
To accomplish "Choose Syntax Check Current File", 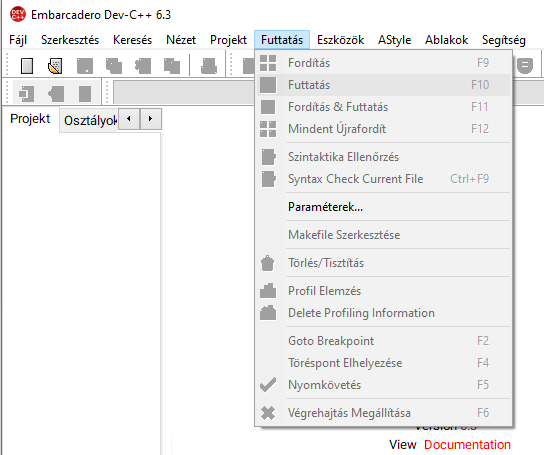I will 383,179.
